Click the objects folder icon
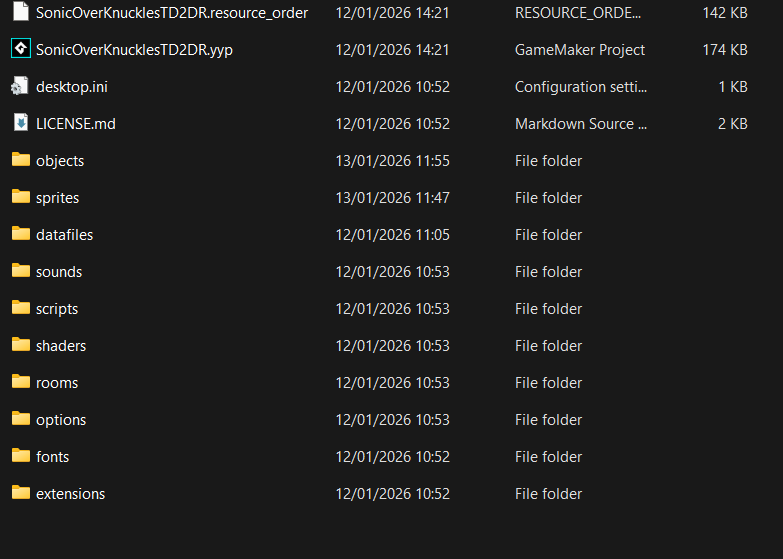Viewport: 783px width, 559px height. [21, 160]
